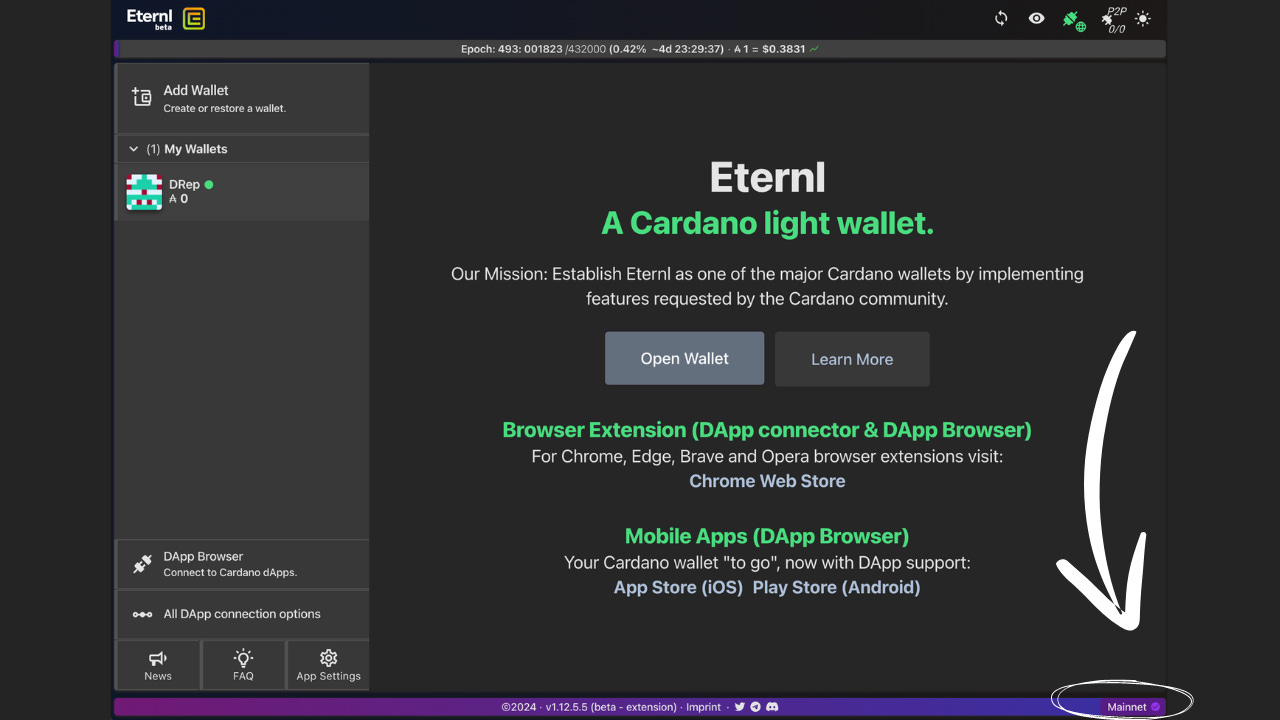1280x720 pixels.
Task: Click the green plug network connection icon
Action: [1074, 20]
